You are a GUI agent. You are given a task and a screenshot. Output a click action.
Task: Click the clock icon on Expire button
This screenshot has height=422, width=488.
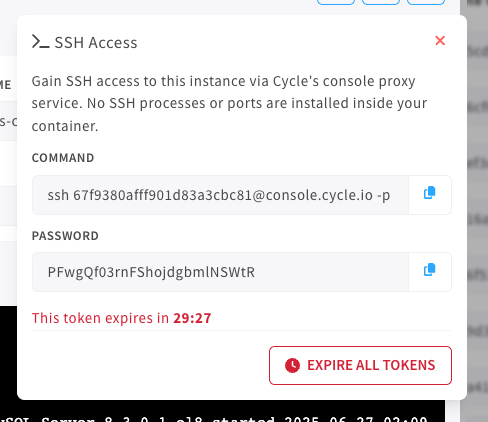click(292, 365)
